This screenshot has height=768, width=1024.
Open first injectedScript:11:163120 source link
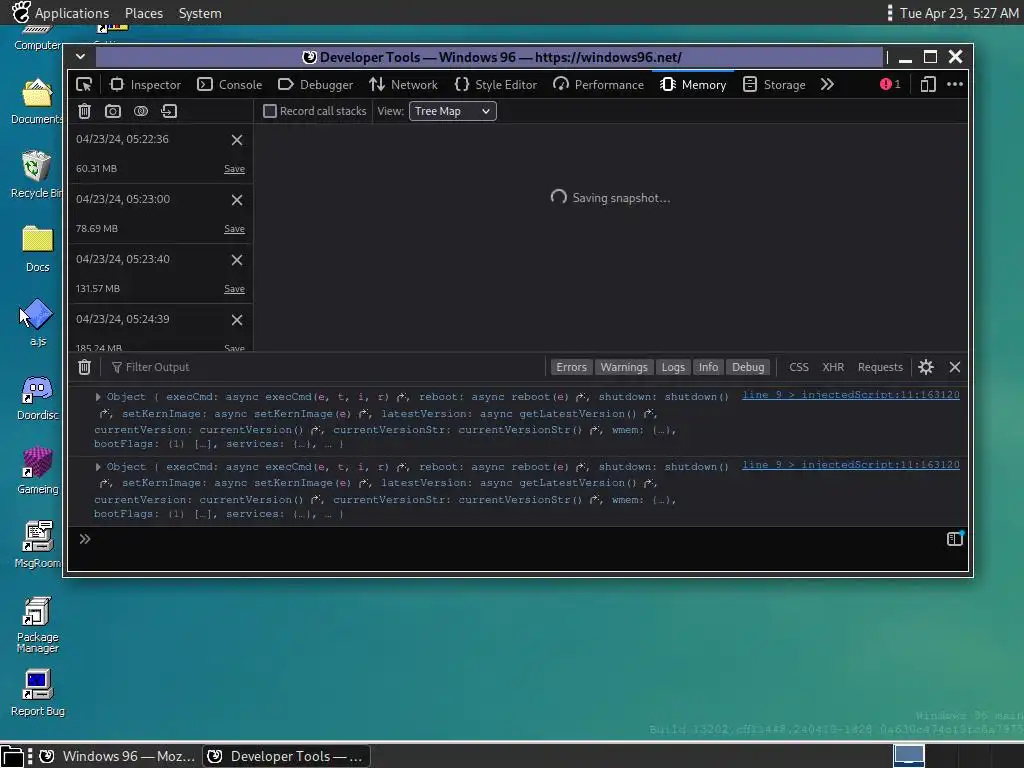[x=850, y=394]
